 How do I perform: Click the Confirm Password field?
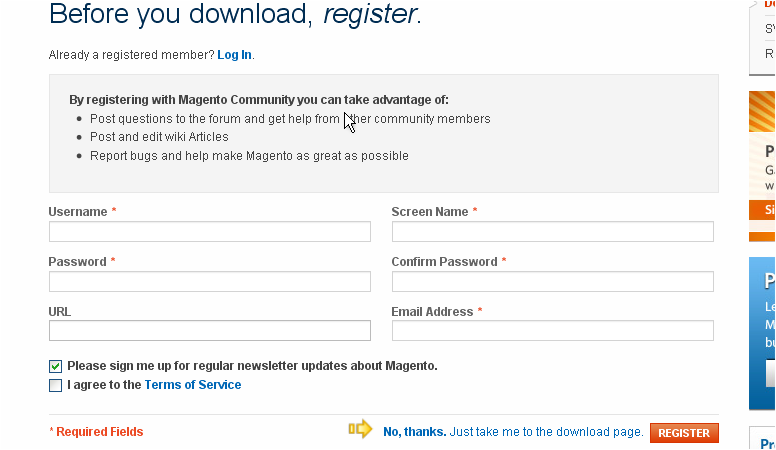[552, 282]
